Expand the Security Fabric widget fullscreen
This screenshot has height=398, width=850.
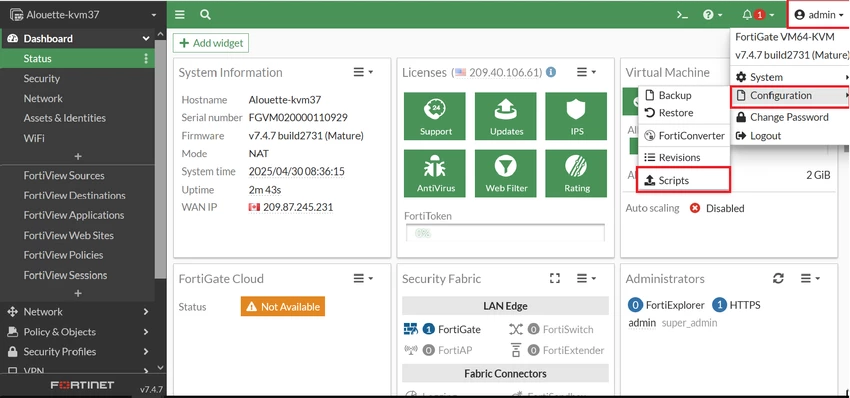tap(555, 278)
